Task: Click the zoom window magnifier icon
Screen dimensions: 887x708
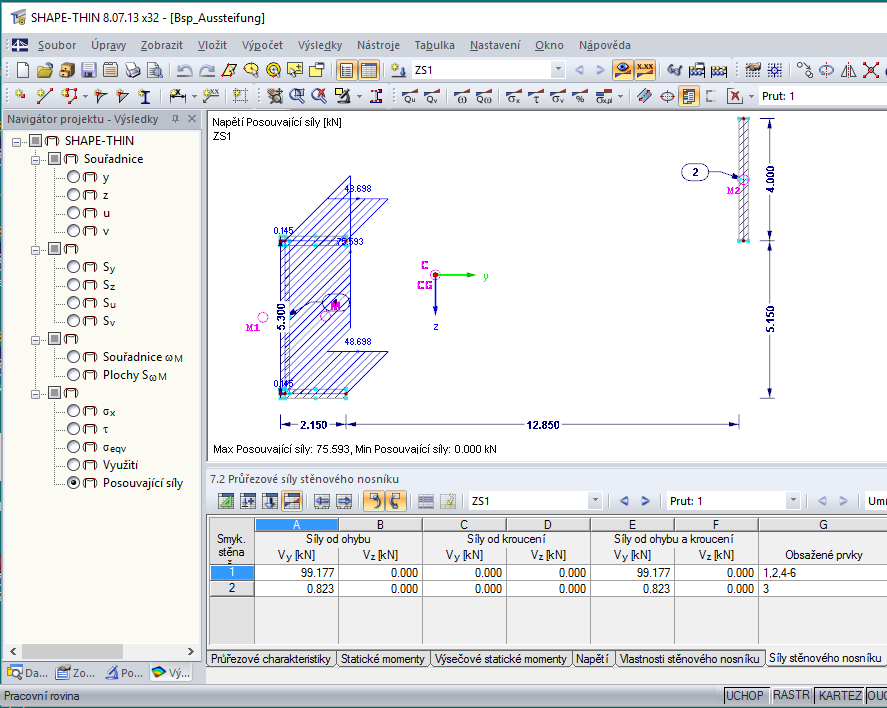Action: click(296, 96)
